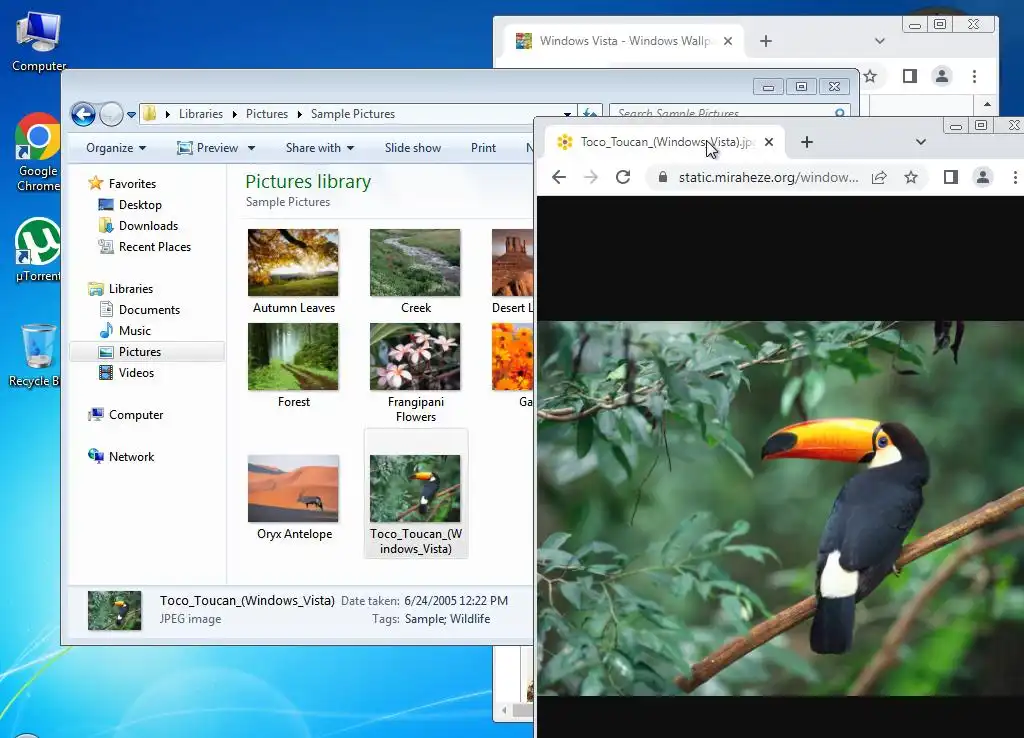This screenshot has height=738, width=1024.
Task: Open the Explorer recent locations dropdown arrow
Action: [x=131, y=115]
